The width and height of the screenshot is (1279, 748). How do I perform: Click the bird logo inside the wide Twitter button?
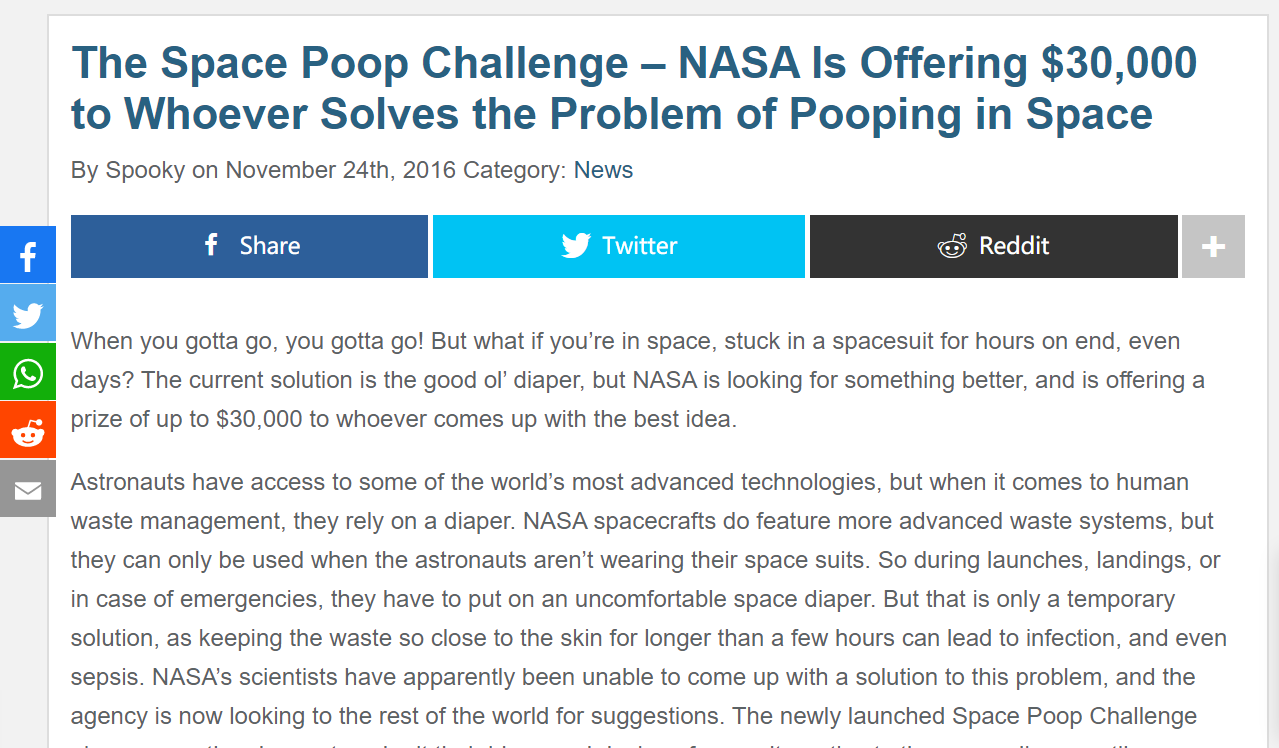[576, 246]
